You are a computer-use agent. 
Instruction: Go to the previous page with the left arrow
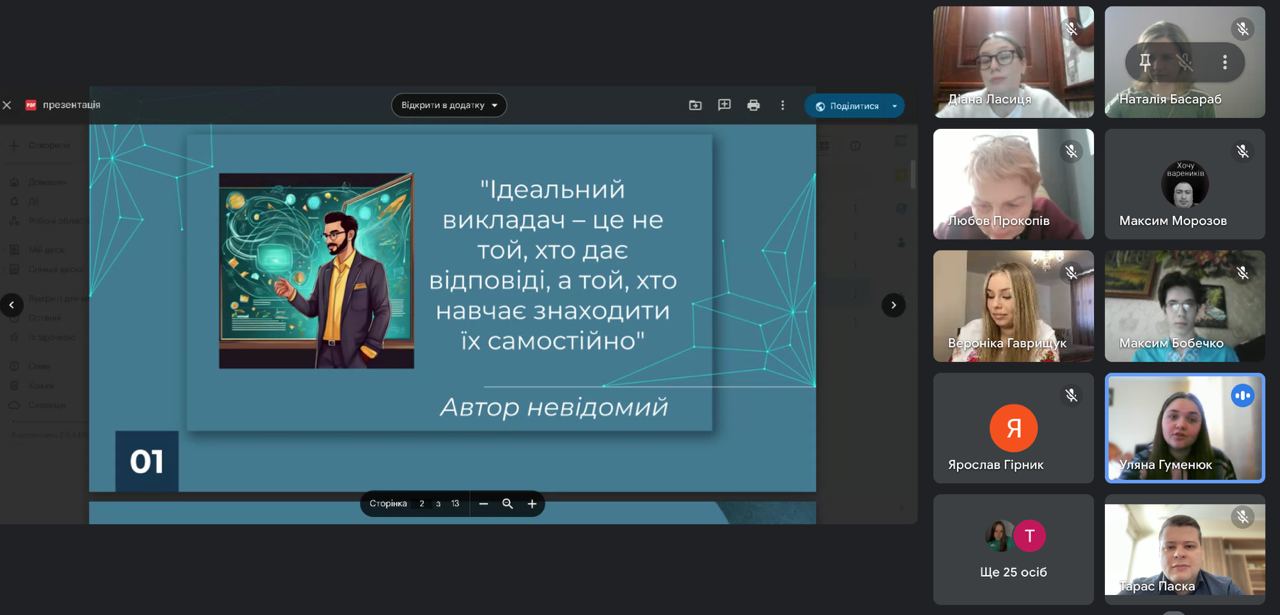tap(12, 305)
